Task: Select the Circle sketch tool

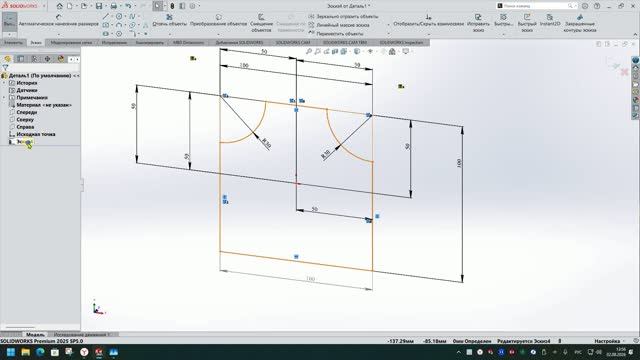Action: (119, 16)
